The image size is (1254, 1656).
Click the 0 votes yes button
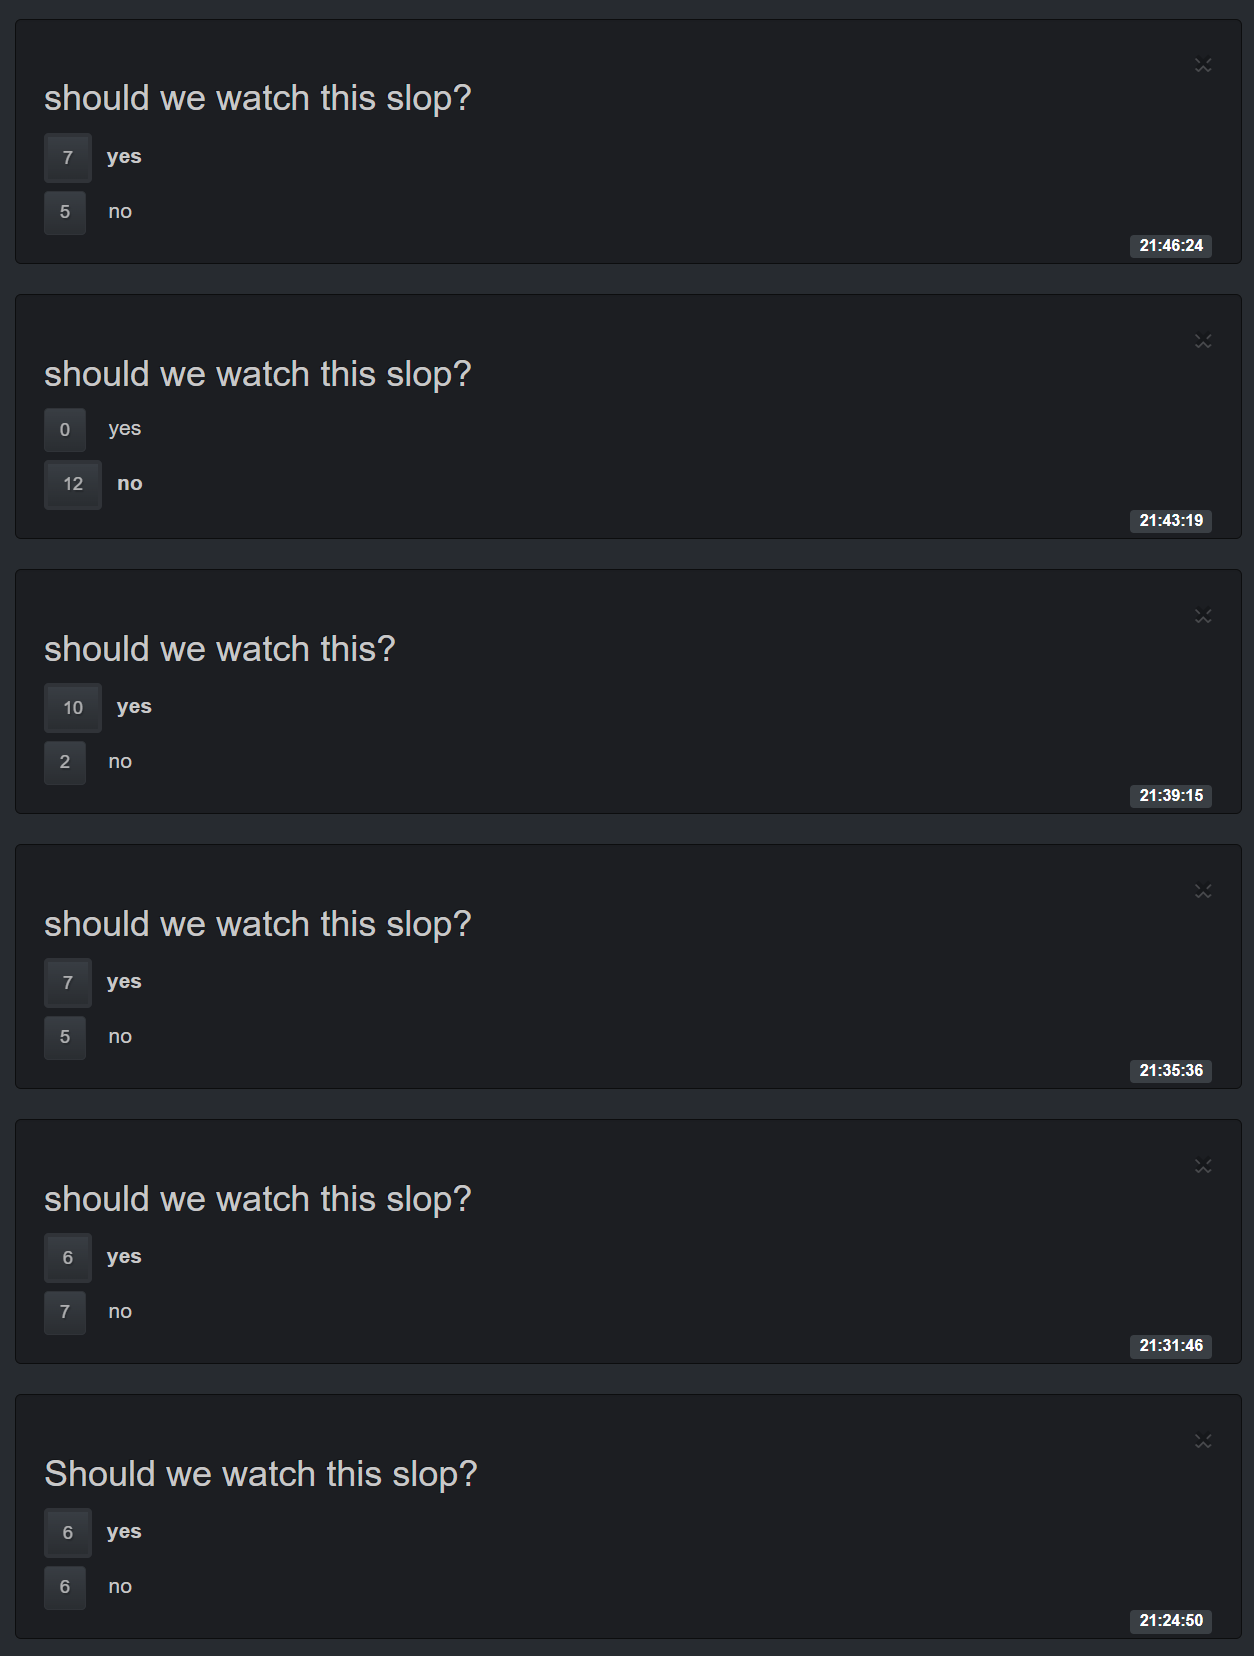coord(65,429)
